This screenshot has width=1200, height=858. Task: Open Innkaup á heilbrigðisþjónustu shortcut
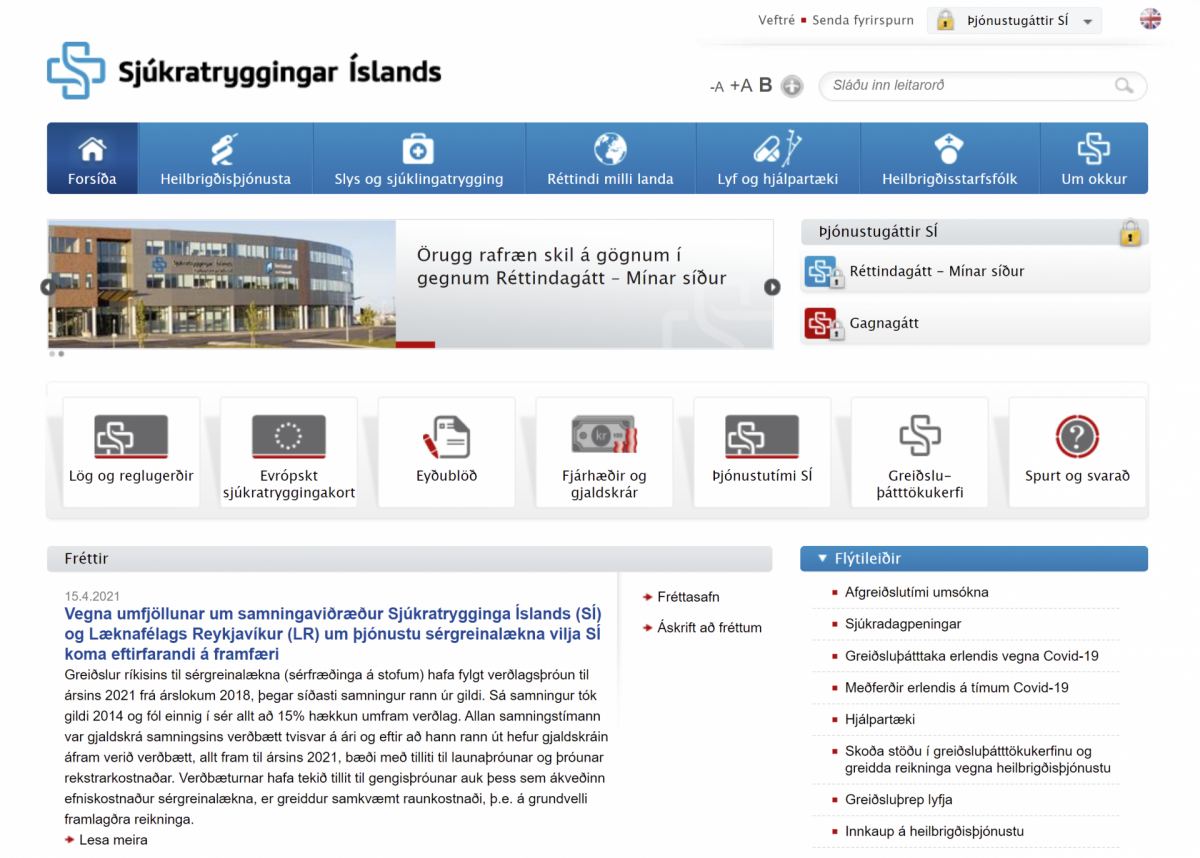[x=934, y=832]
